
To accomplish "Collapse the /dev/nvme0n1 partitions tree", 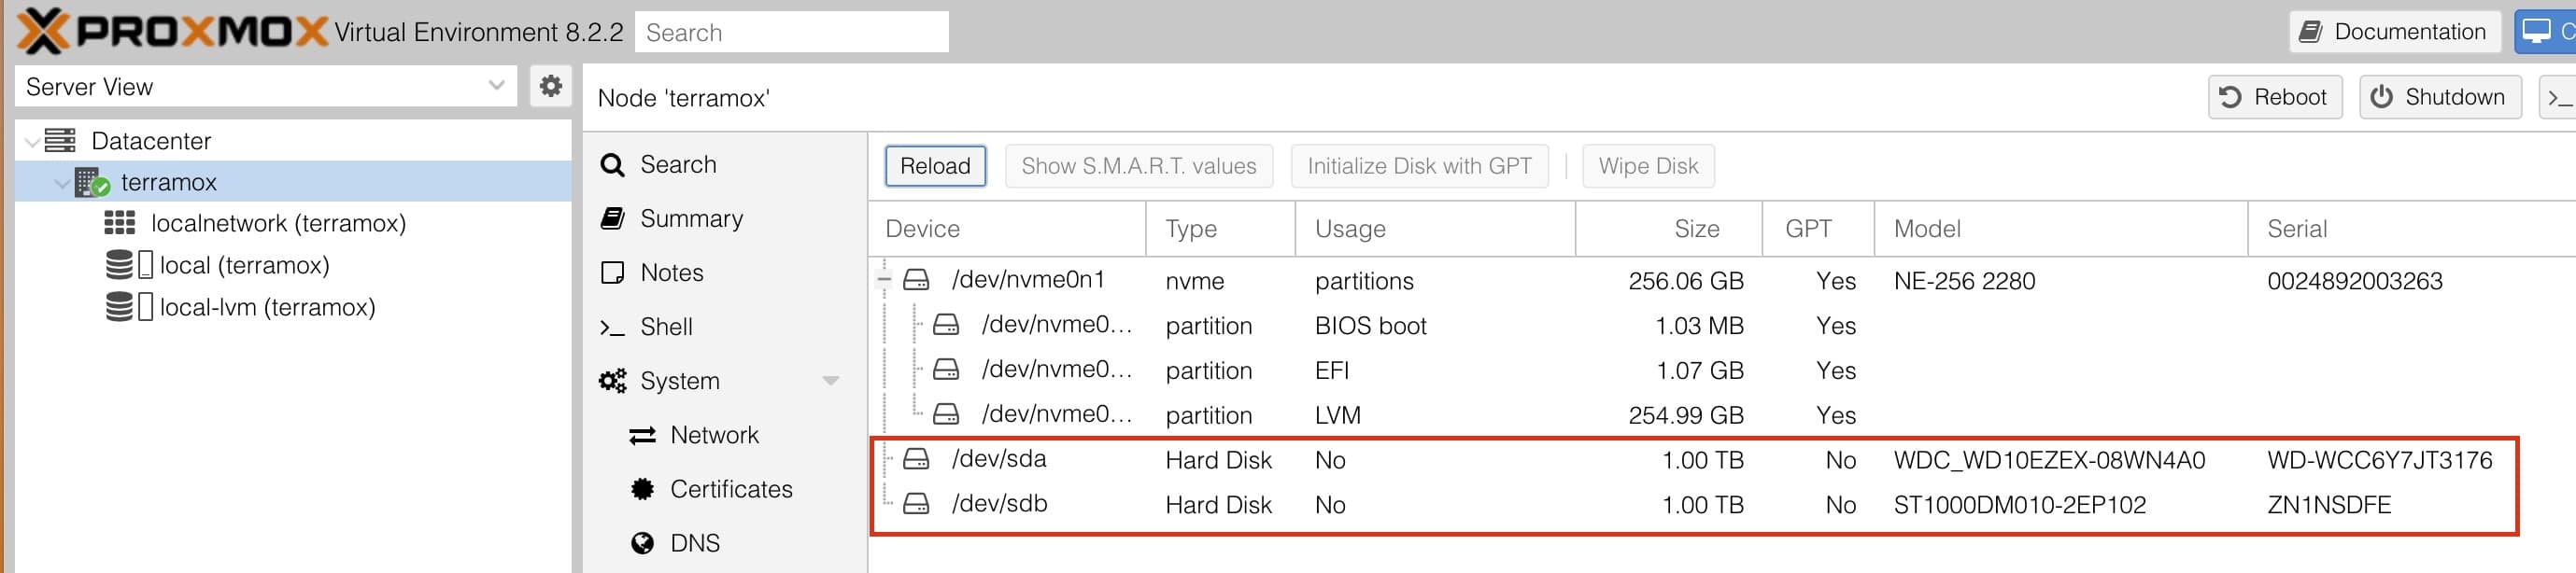I will click(884, 281).
